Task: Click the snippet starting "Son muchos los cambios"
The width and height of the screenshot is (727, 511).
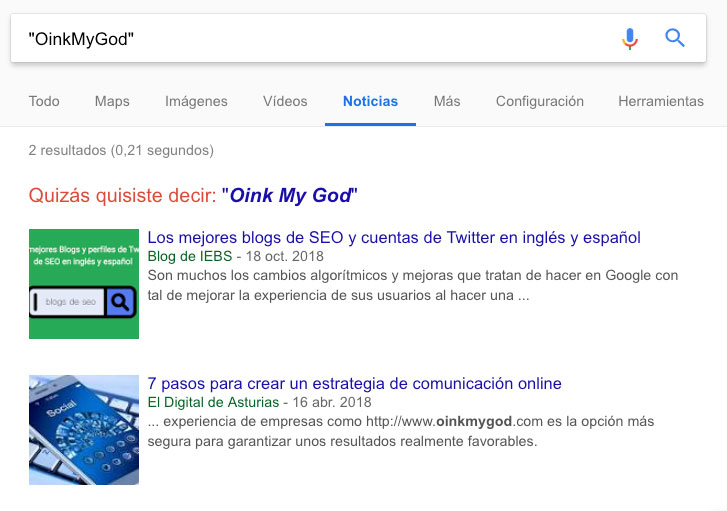Action: click(413, 285)
